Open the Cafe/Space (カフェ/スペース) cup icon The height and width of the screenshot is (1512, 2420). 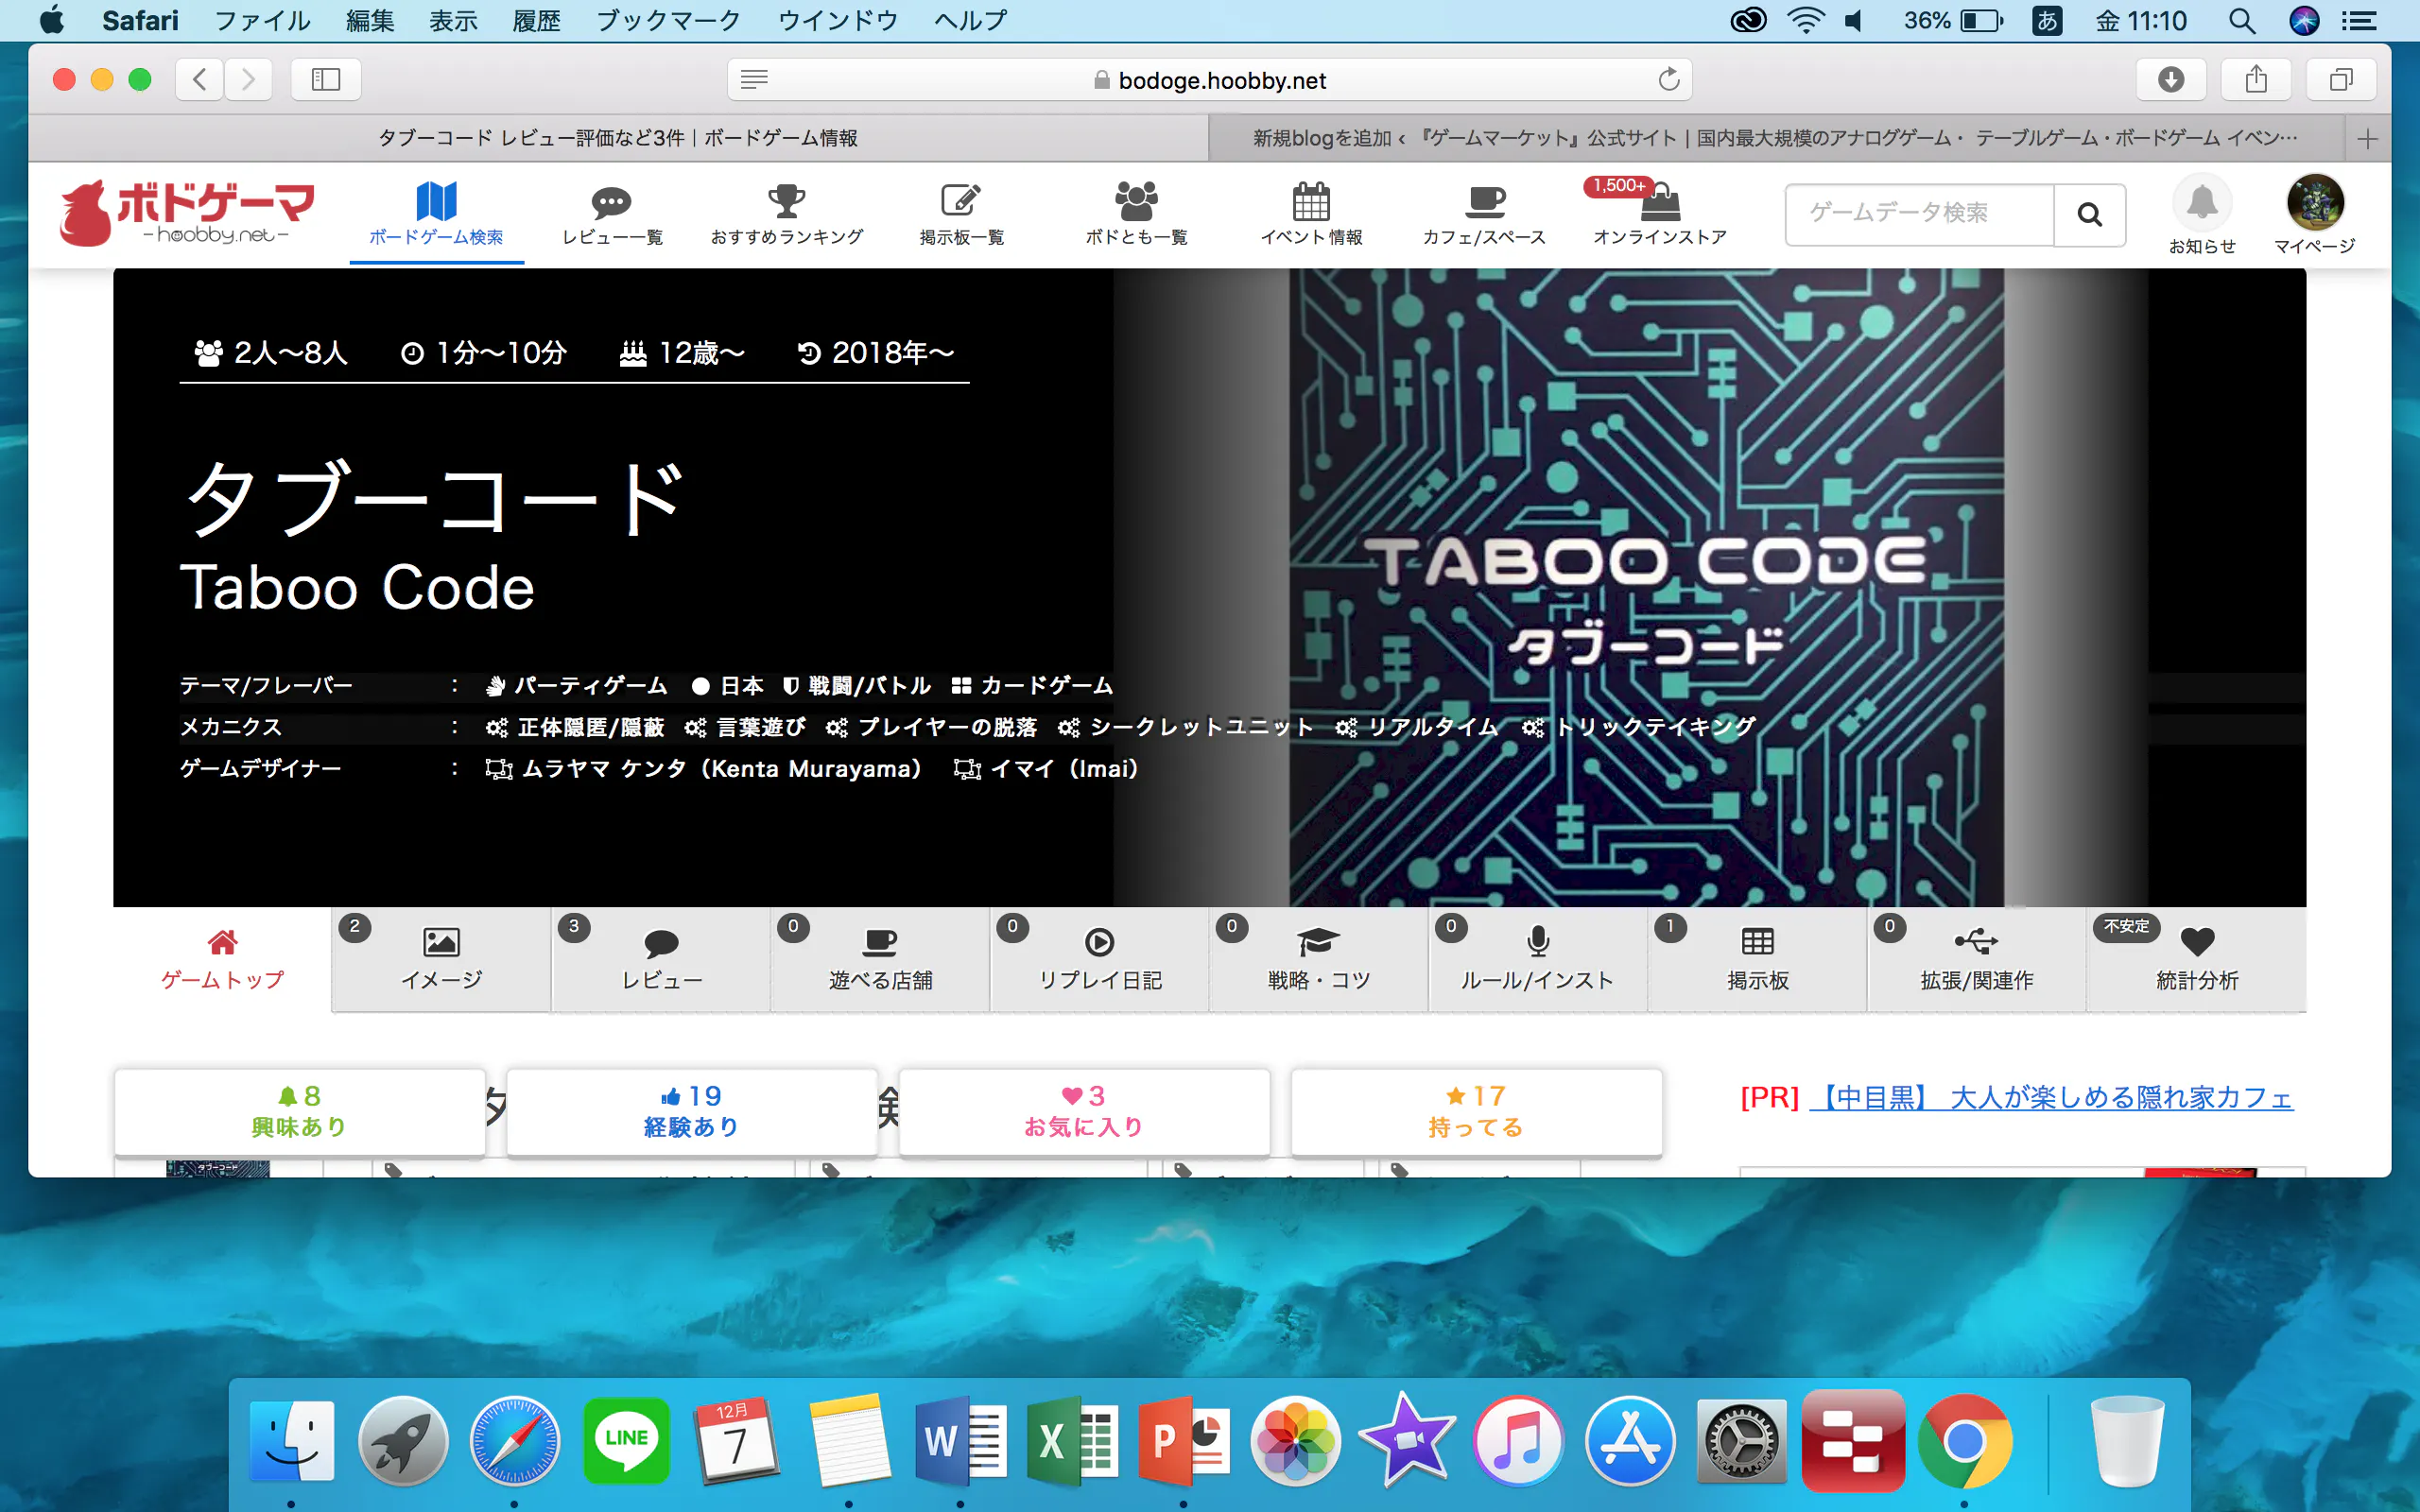point(1484,203)
